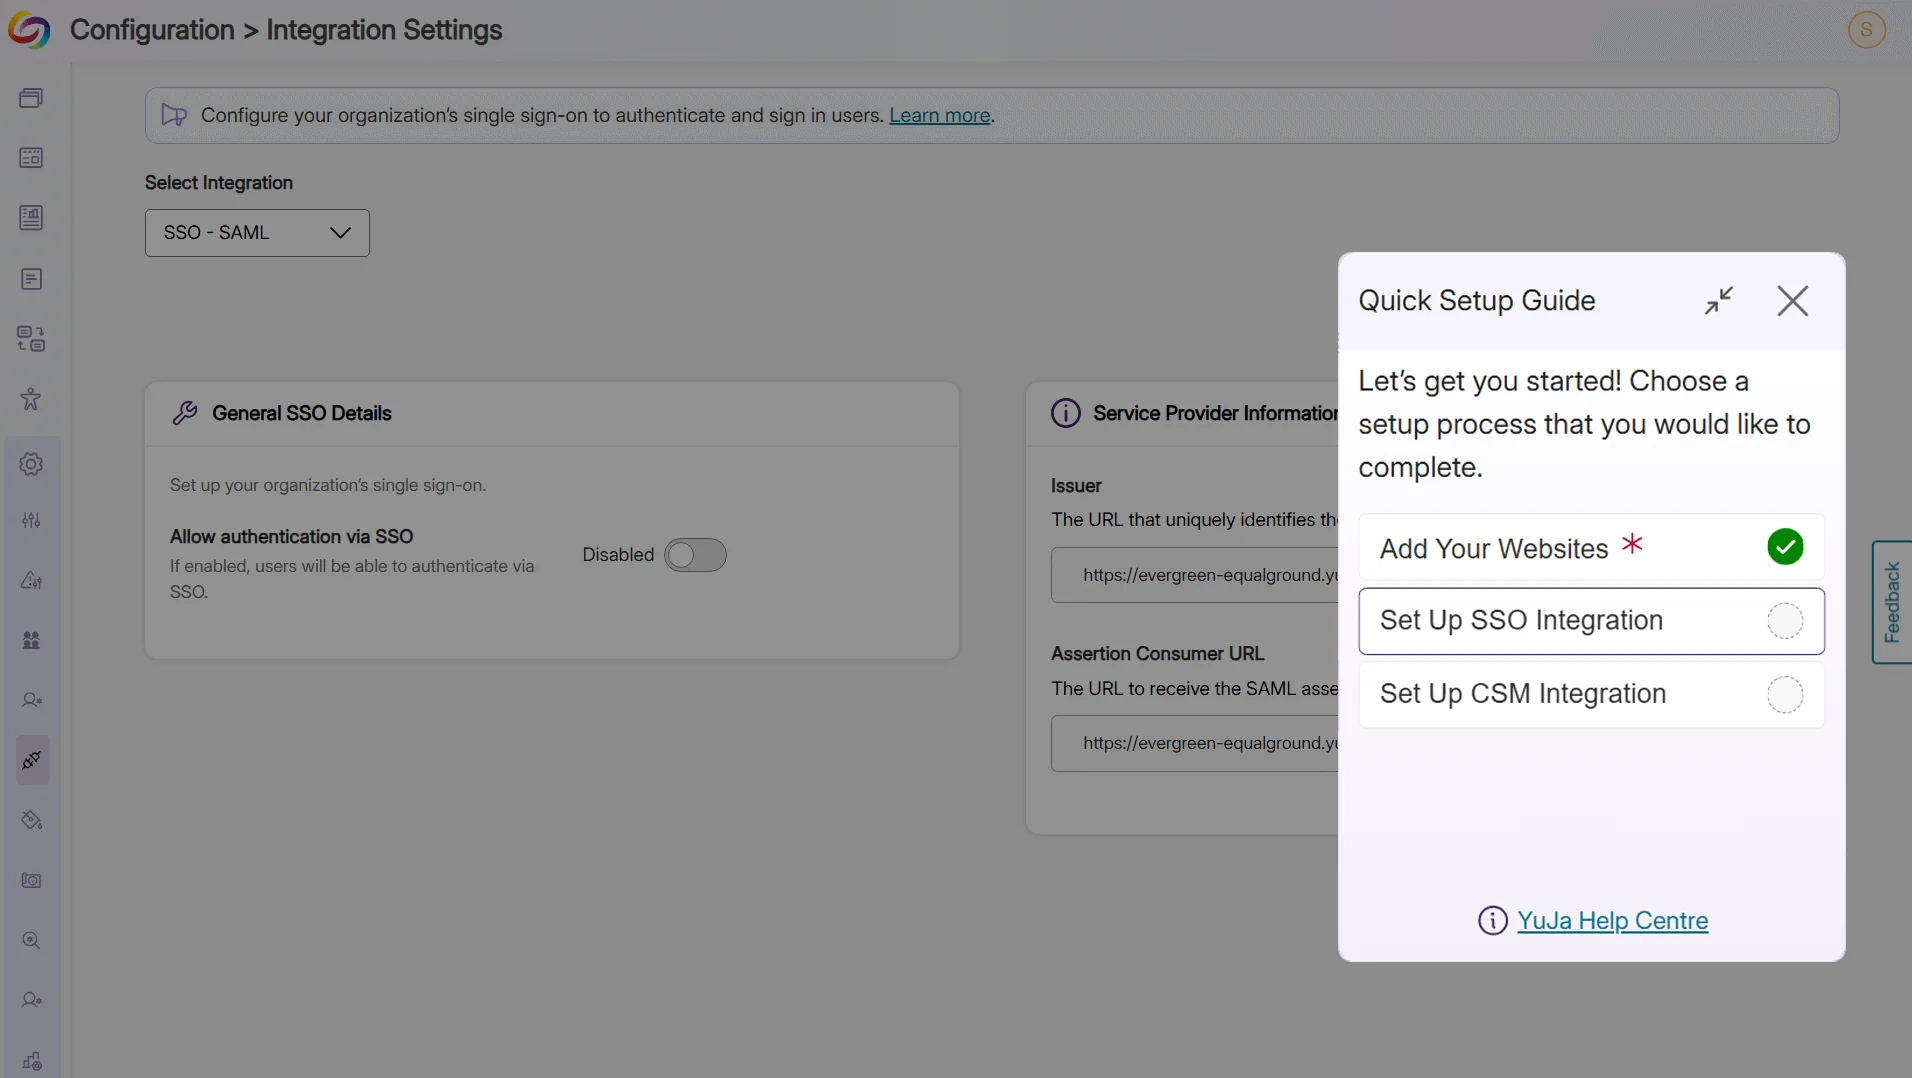Open the Settings gear in left sidebar
This screenshot has width=1912, height=1078.
[31, 463]
